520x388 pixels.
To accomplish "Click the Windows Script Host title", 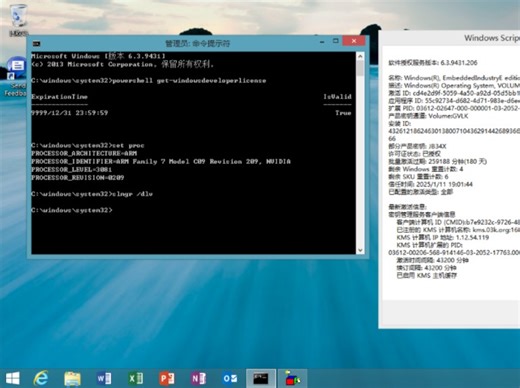I will (492, 38).
